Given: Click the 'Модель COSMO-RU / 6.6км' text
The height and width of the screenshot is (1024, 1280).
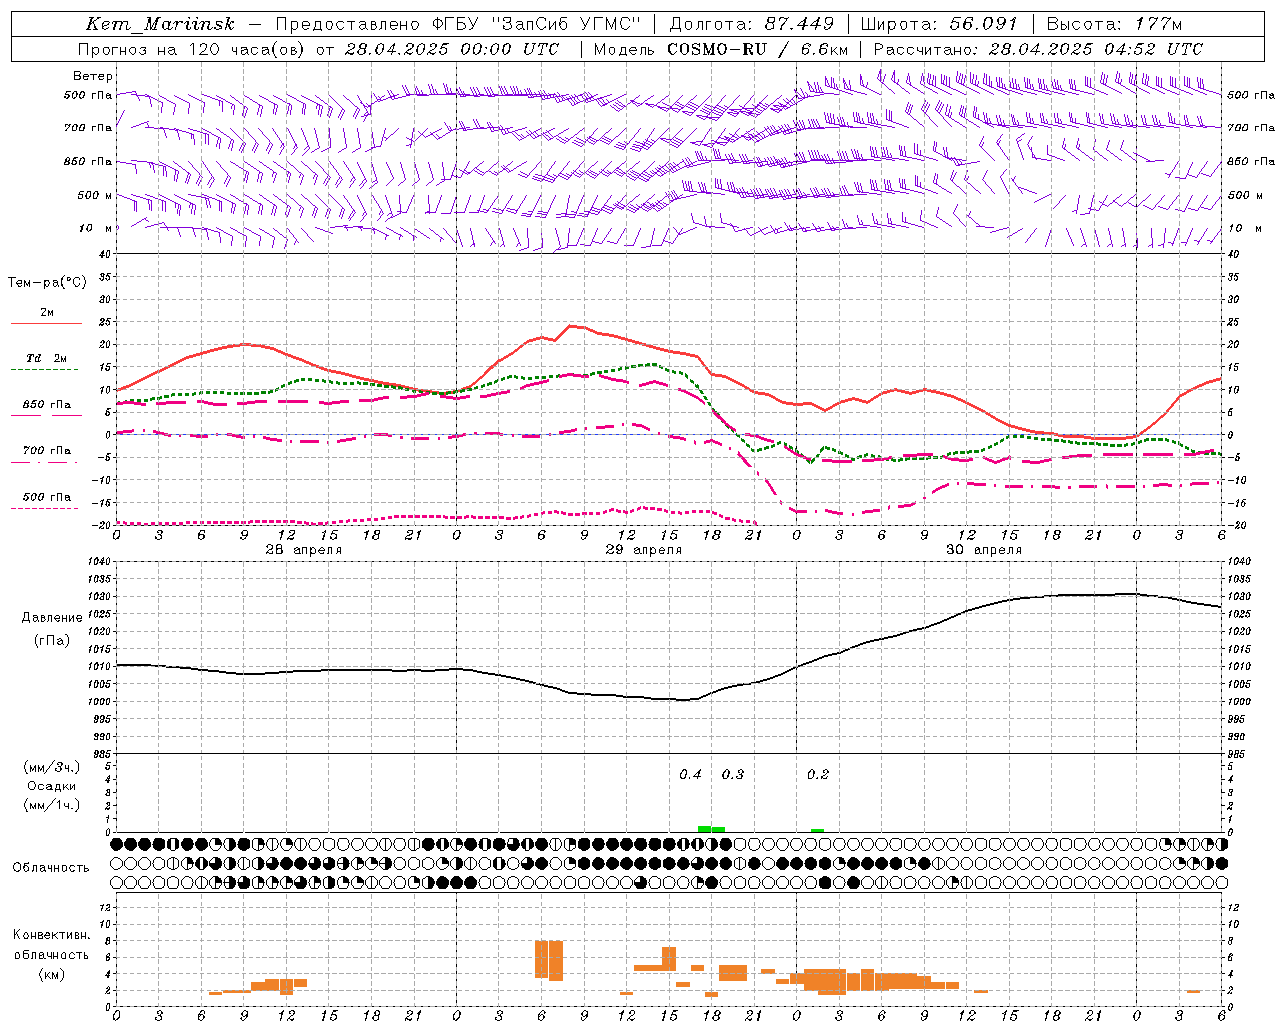Looking at the screenshot, I should (721, 49).
